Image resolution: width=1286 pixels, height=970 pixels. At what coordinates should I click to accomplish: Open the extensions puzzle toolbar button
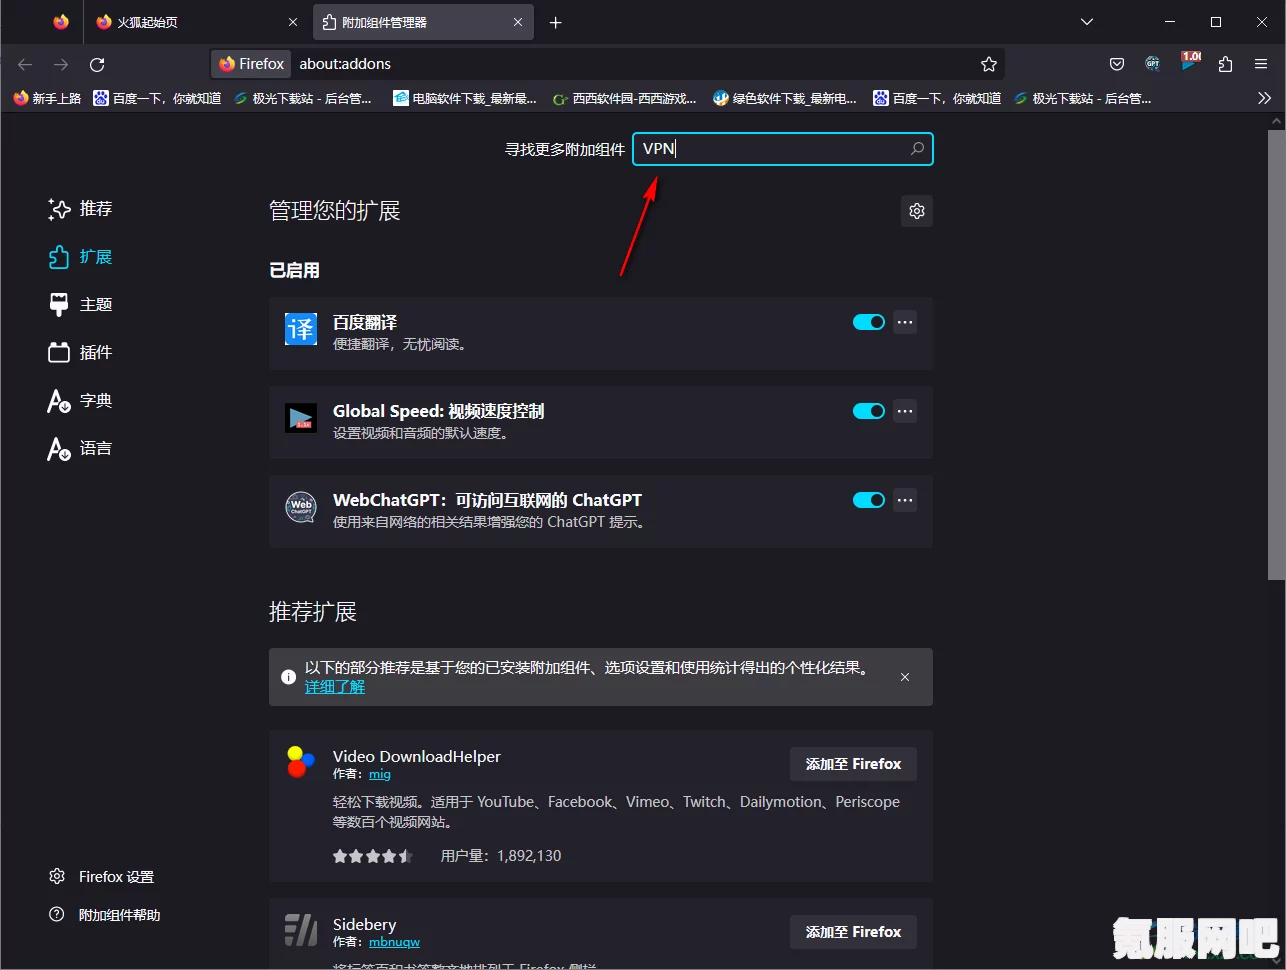point(1225,64)
